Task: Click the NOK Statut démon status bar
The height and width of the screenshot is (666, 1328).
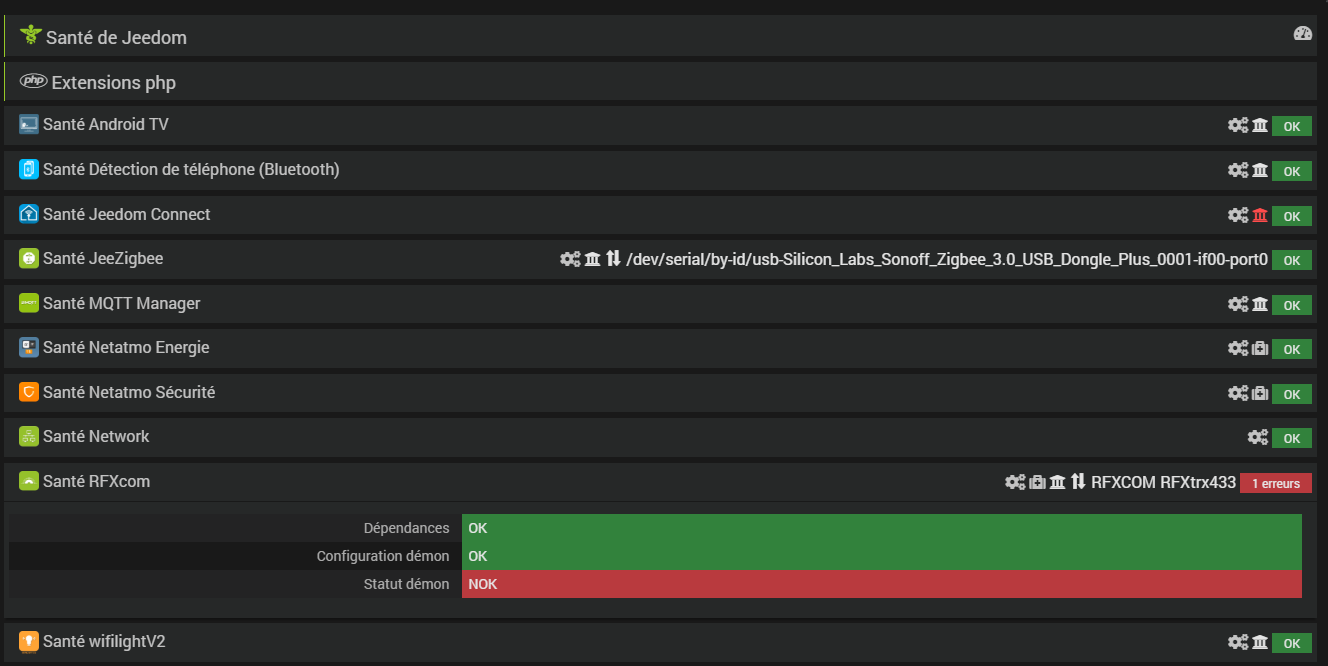Action: click(x=881, y=584)
